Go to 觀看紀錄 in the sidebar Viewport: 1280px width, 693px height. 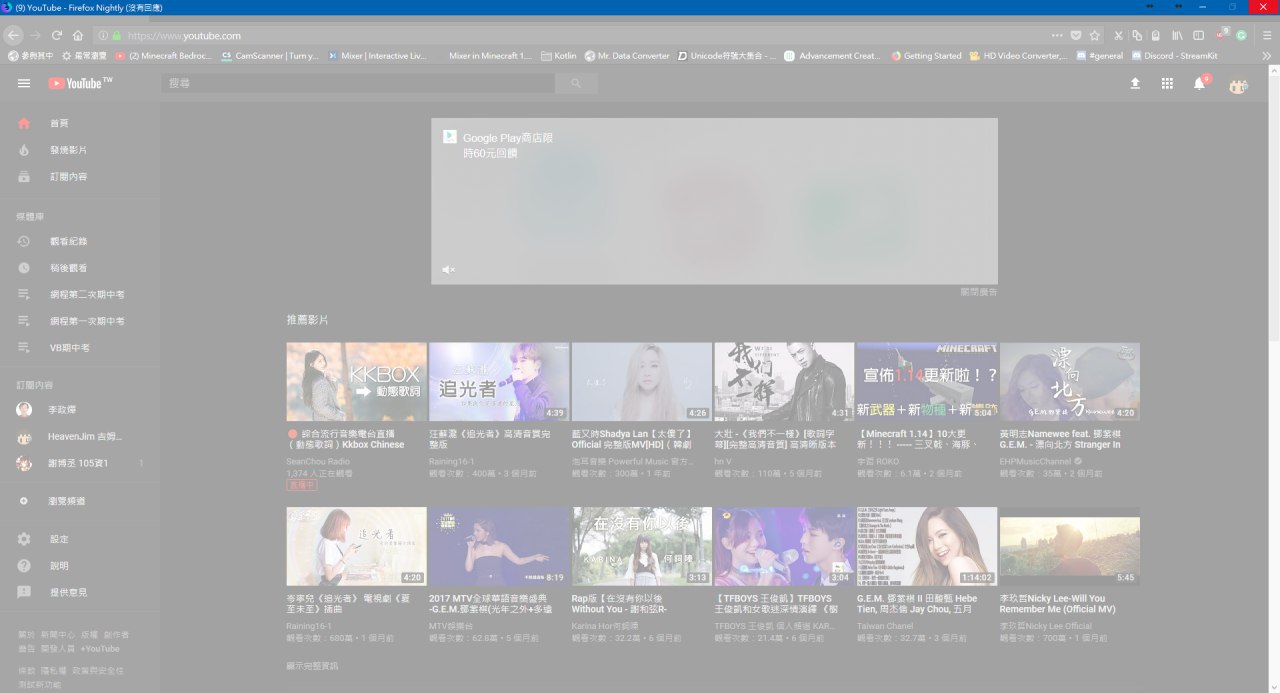click(x=68, y=242)
